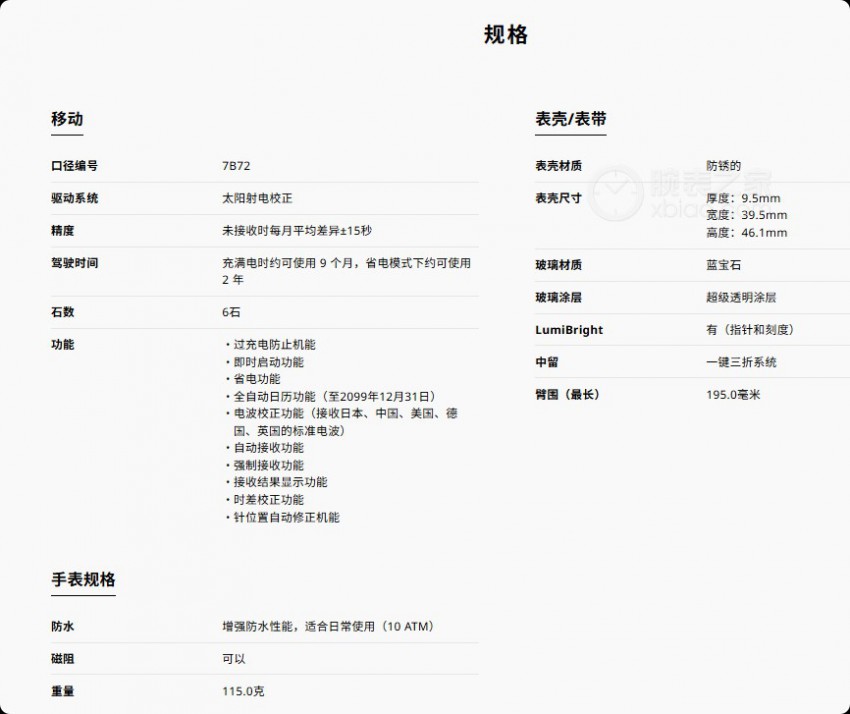Viewport: 850px width, 714px height.
Task: Select the bullet 强制接收功能
Action: click(268, 465)
